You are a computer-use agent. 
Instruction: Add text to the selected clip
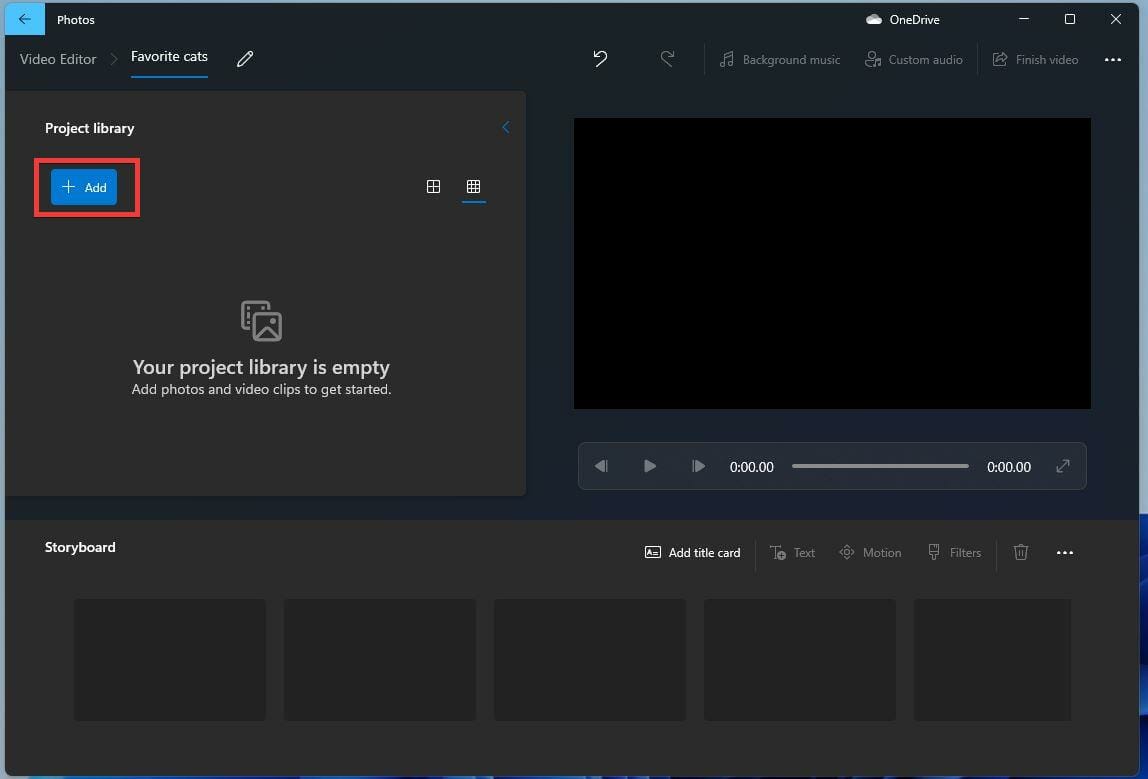click(791, 552)
